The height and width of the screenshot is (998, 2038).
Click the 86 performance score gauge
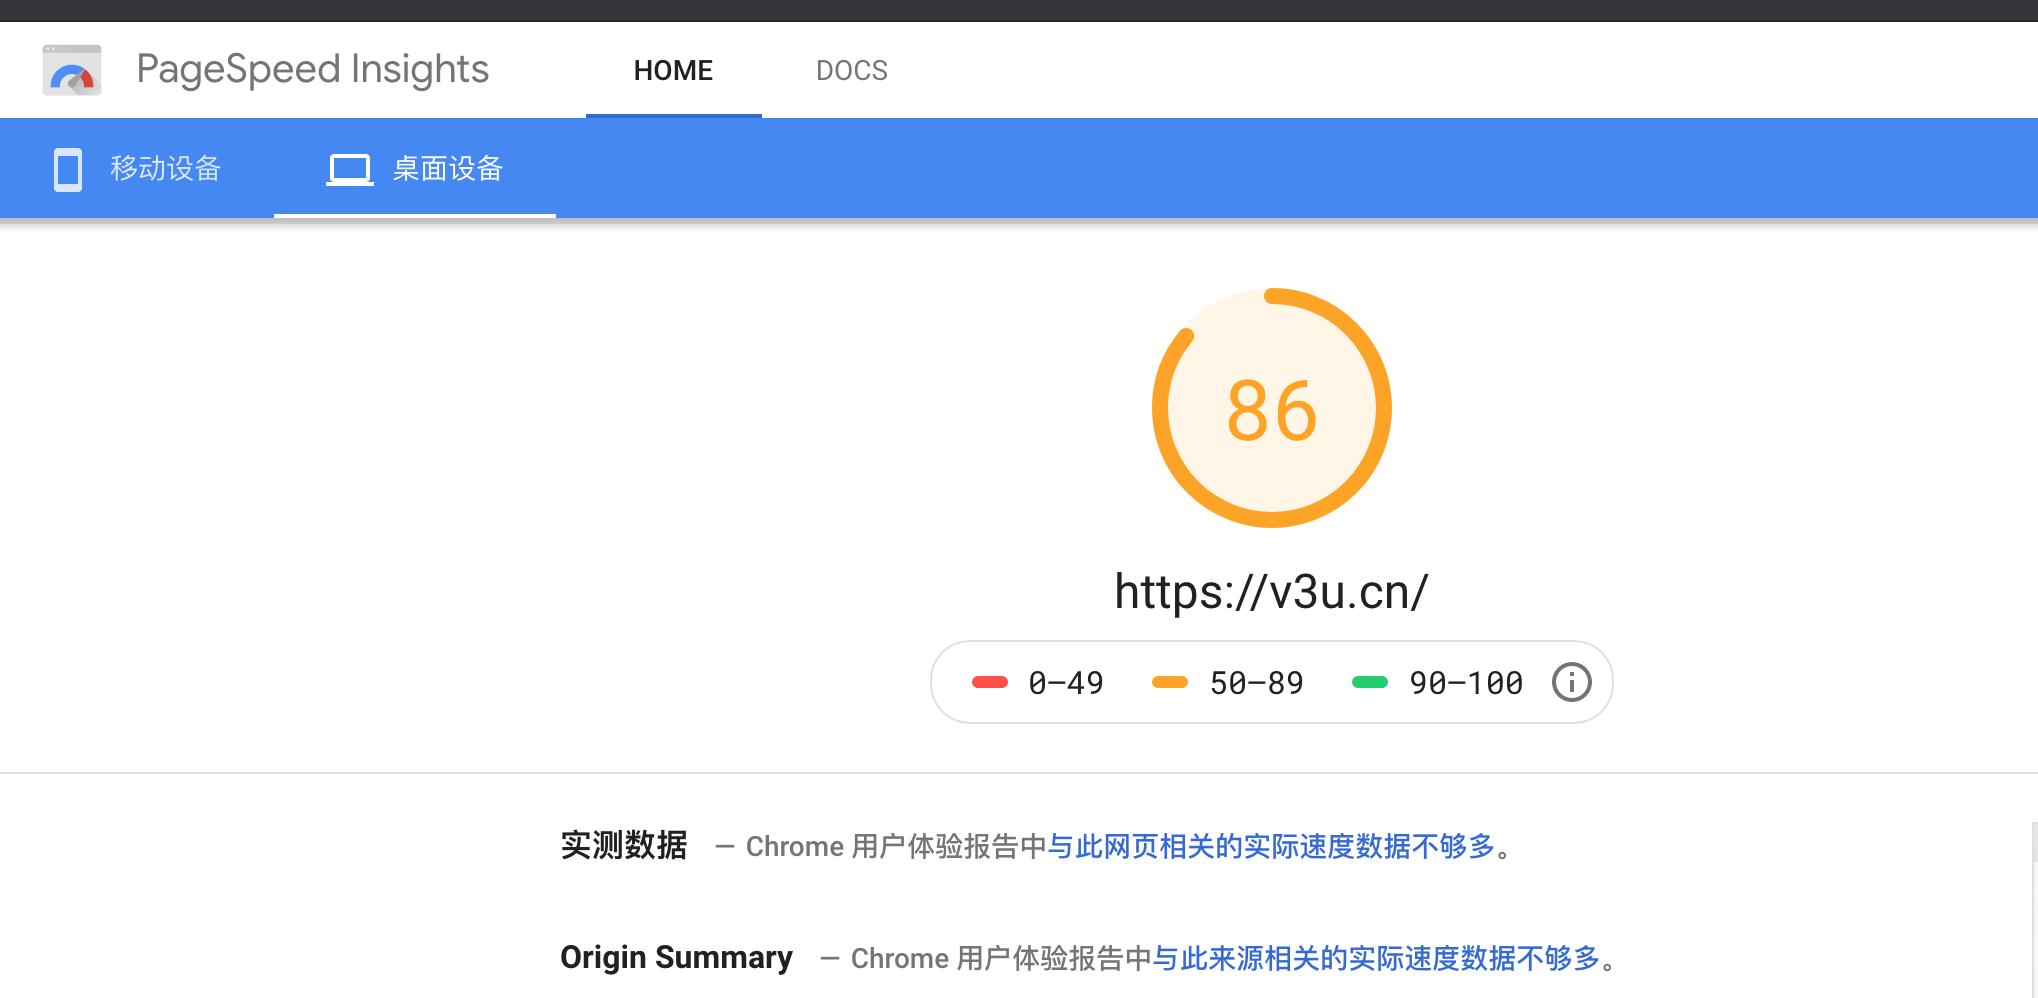(x=1271, y=406)
